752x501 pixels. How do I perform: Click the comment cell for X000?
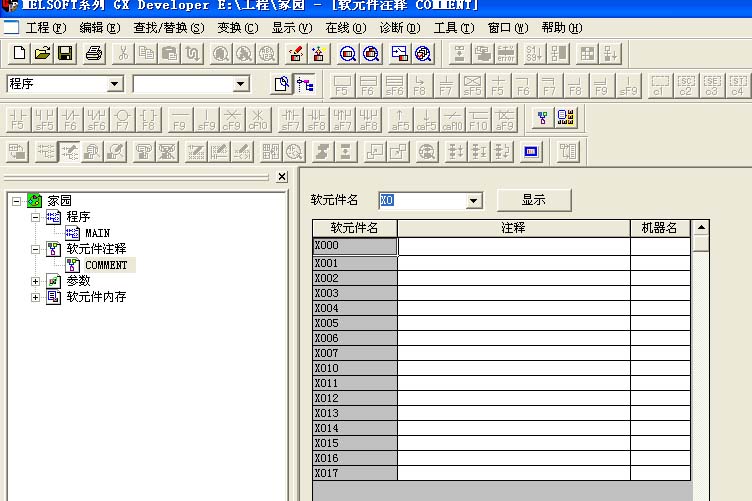tap(513, 246)
